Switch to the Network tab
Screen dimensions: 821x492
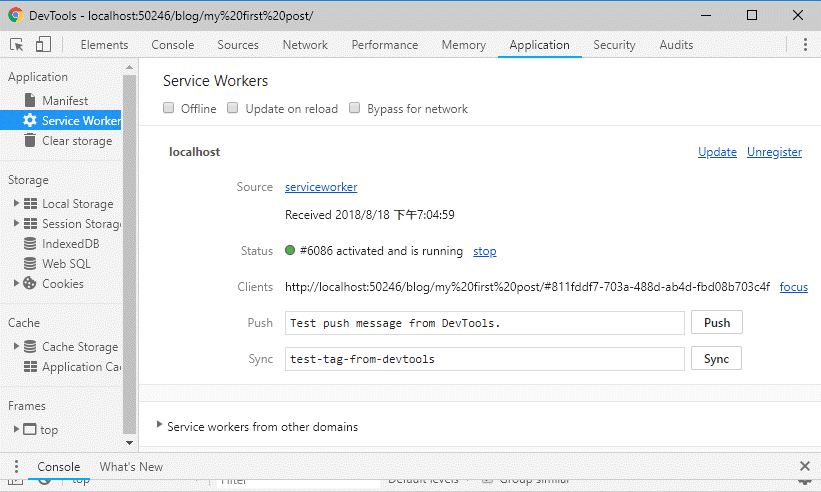click(x=305, y=45)
